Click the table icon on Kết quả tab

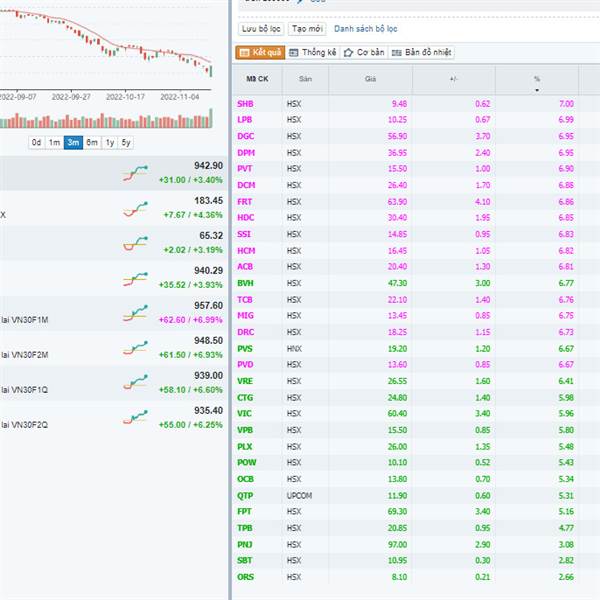[244, 53]
